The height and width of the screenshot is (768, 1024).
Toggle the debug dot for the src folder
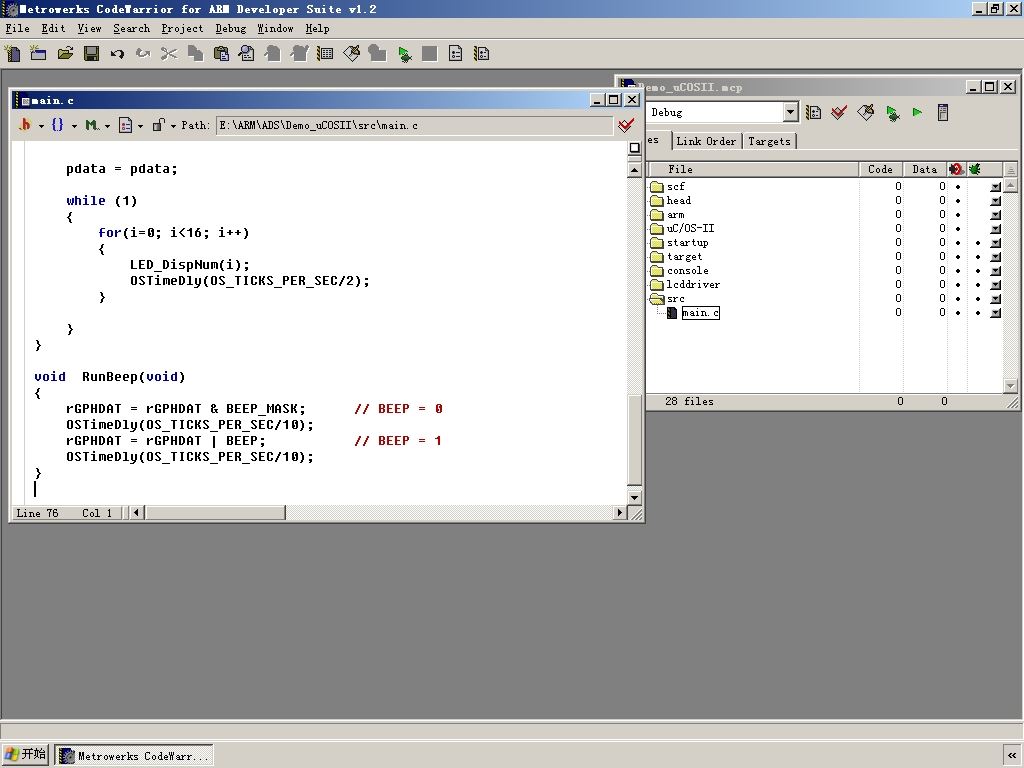(x=958, y=299)
